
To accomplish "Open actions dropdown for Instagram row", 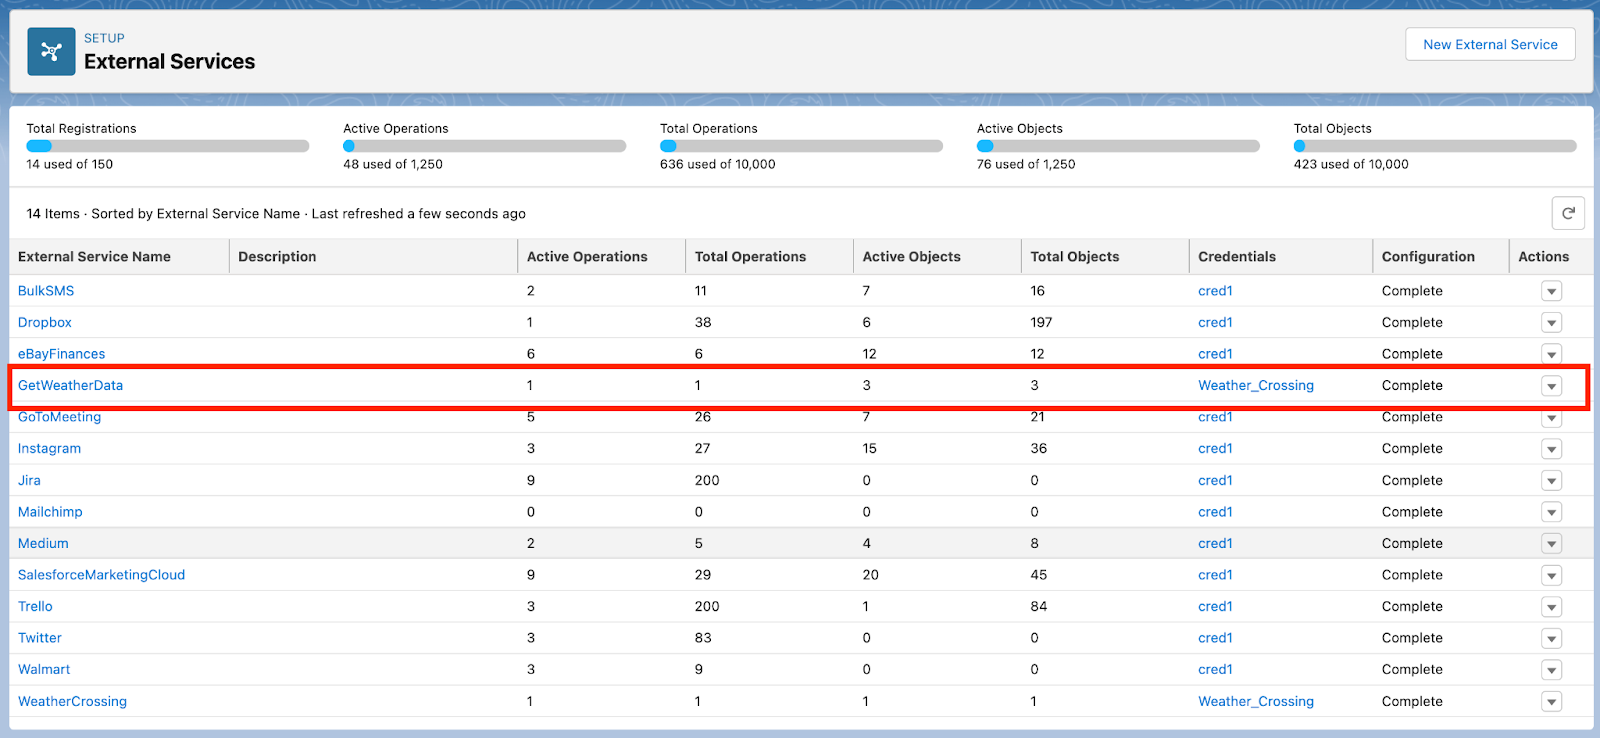I will tap(1551, 449).
